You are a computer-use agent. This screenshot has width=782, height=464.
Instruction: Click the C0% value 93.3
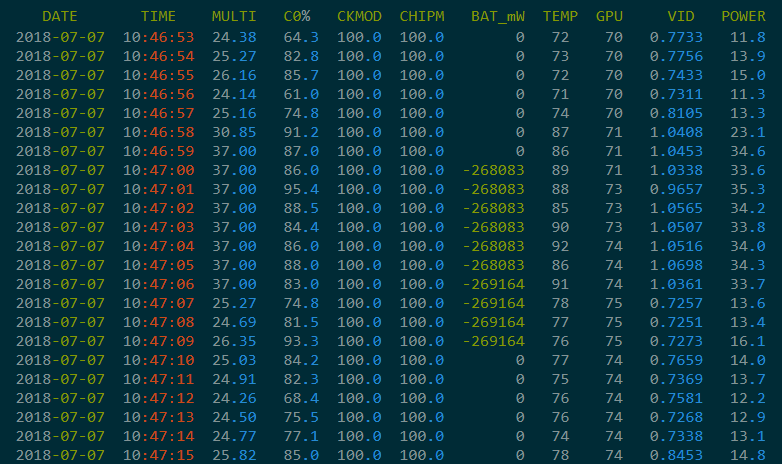point(301,341)
